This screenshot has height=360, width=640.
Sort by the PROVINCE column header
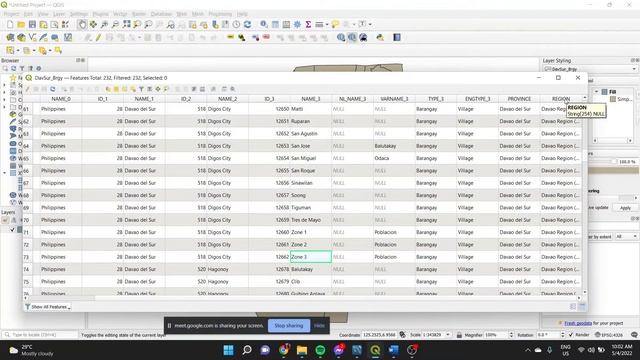pyautogui.click(x=519, y=99)
